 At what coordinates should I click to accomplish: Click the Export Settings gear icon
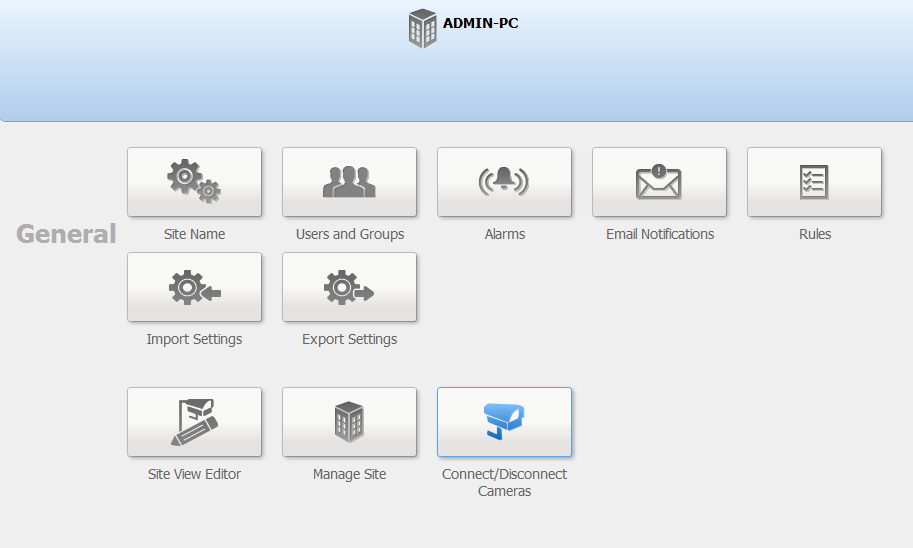349,287
